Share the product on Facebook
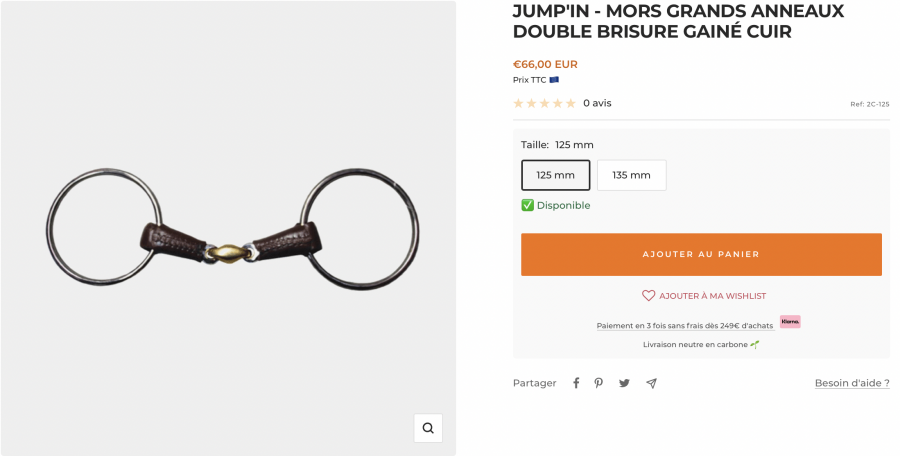This screenshot has width=900, height=456. (x=576, y=383)
